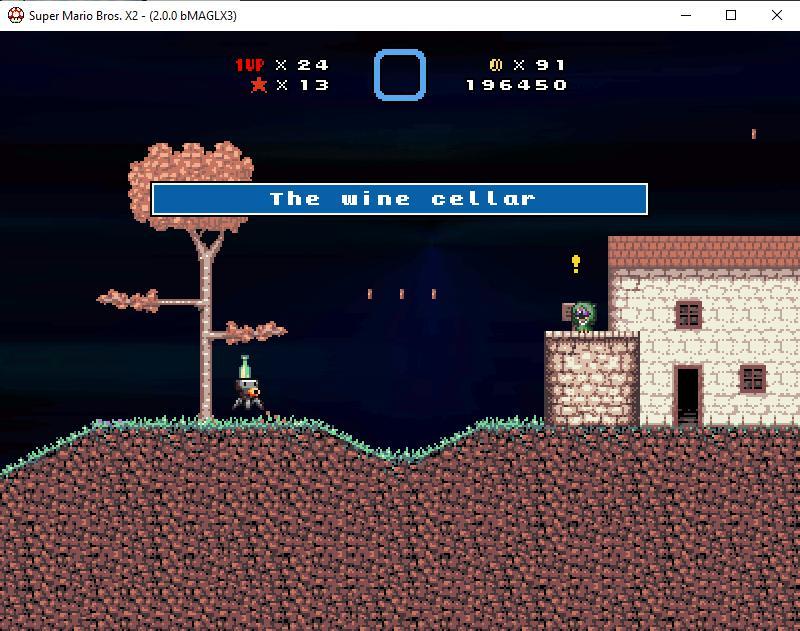Click the lower right house window

click(x=752, y=379)
